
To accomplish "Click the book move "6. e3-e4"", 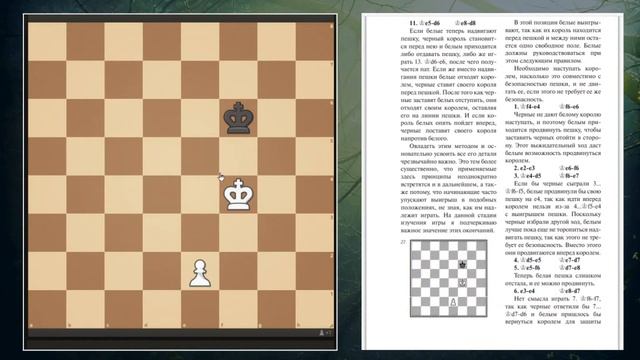I will coord(524,291).
